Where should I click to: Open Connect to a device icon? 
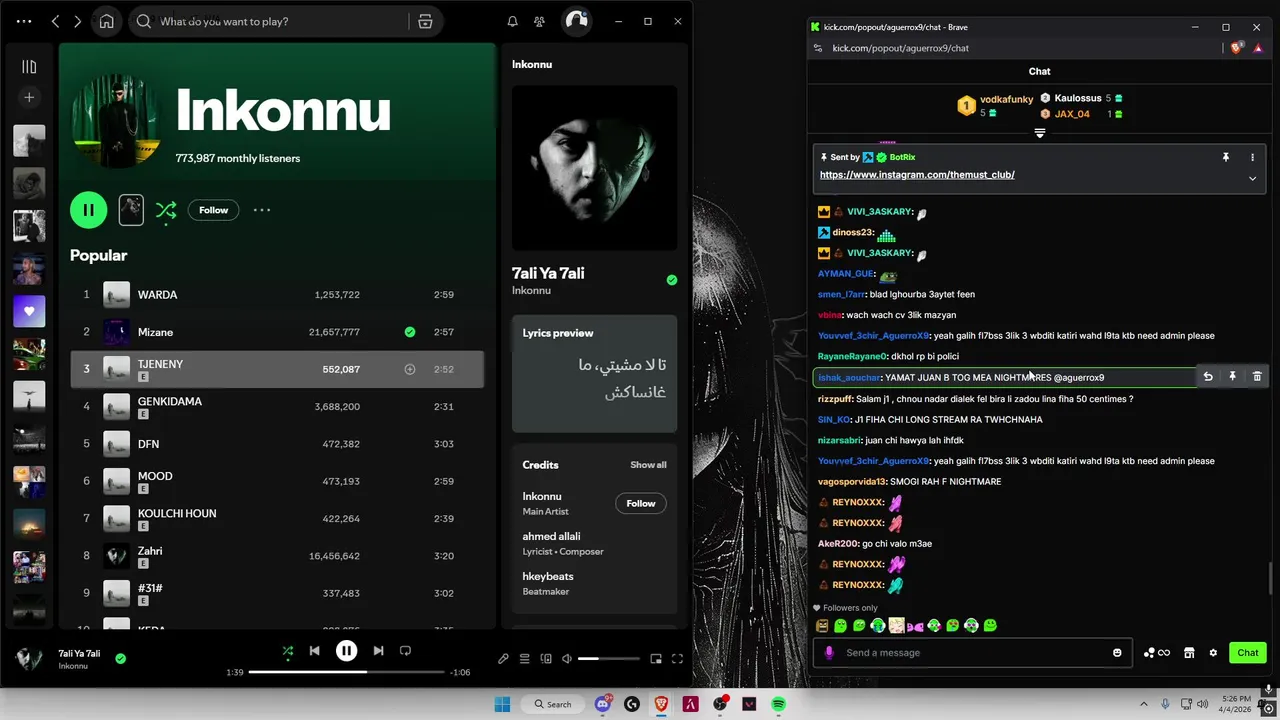pos(546,659)
